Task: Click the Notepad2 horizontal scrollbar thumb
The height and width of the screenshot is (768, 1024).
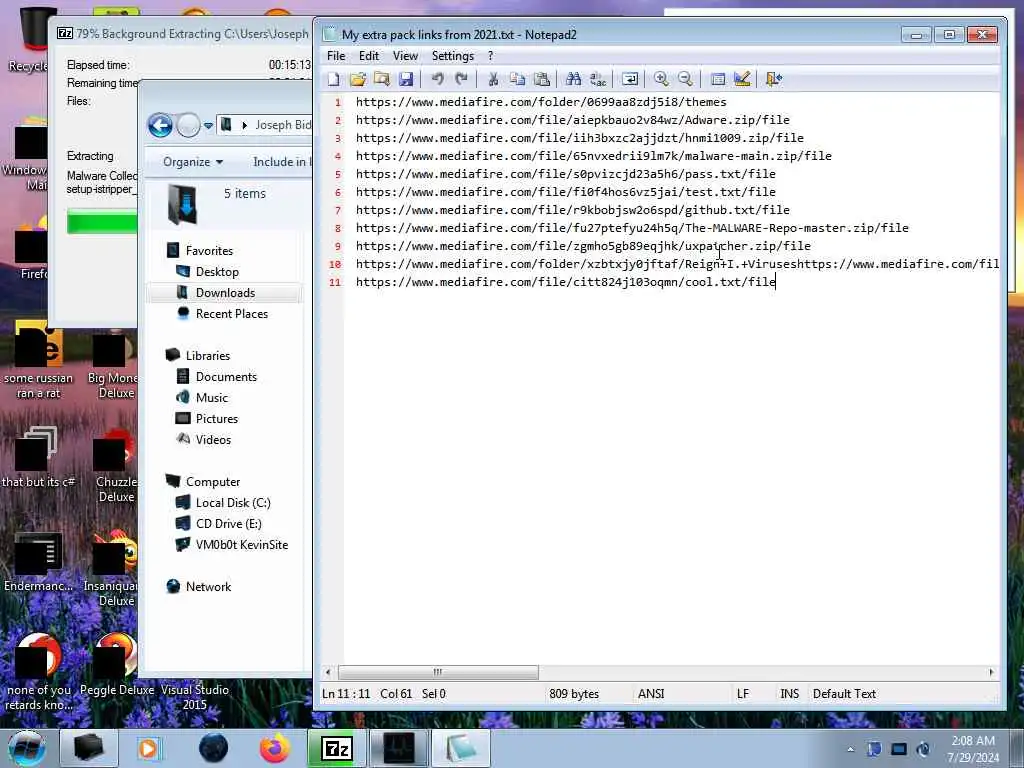Action: (x=438, y=672)
